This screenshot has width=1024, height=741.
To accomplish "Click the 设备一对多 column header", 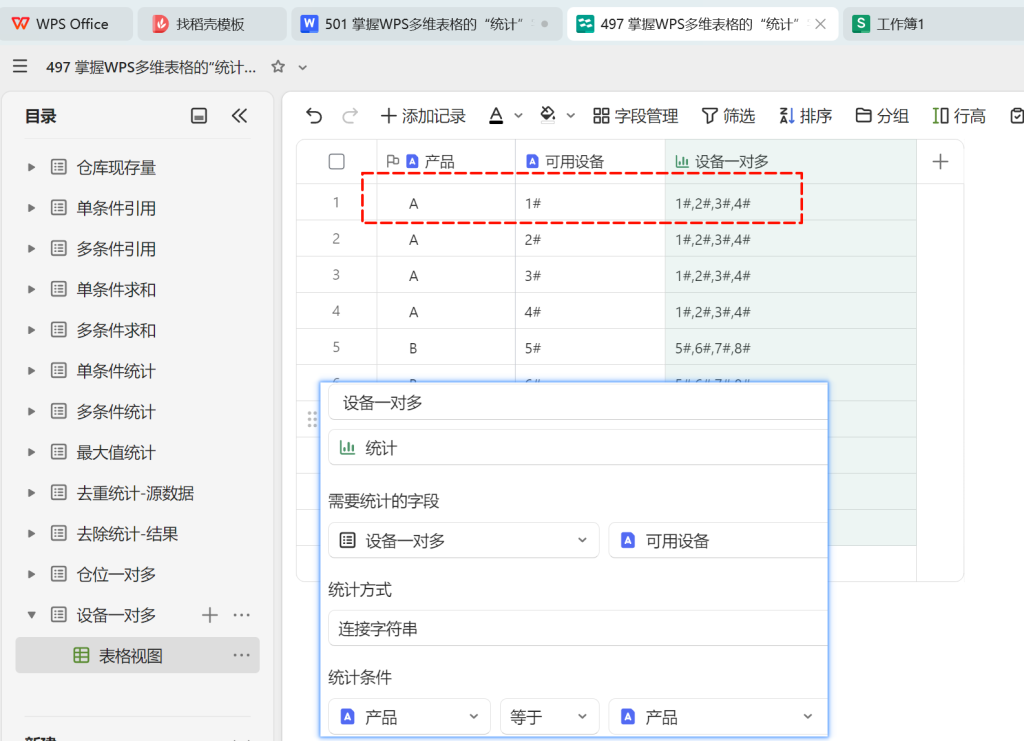I will (x=791, y=161).
